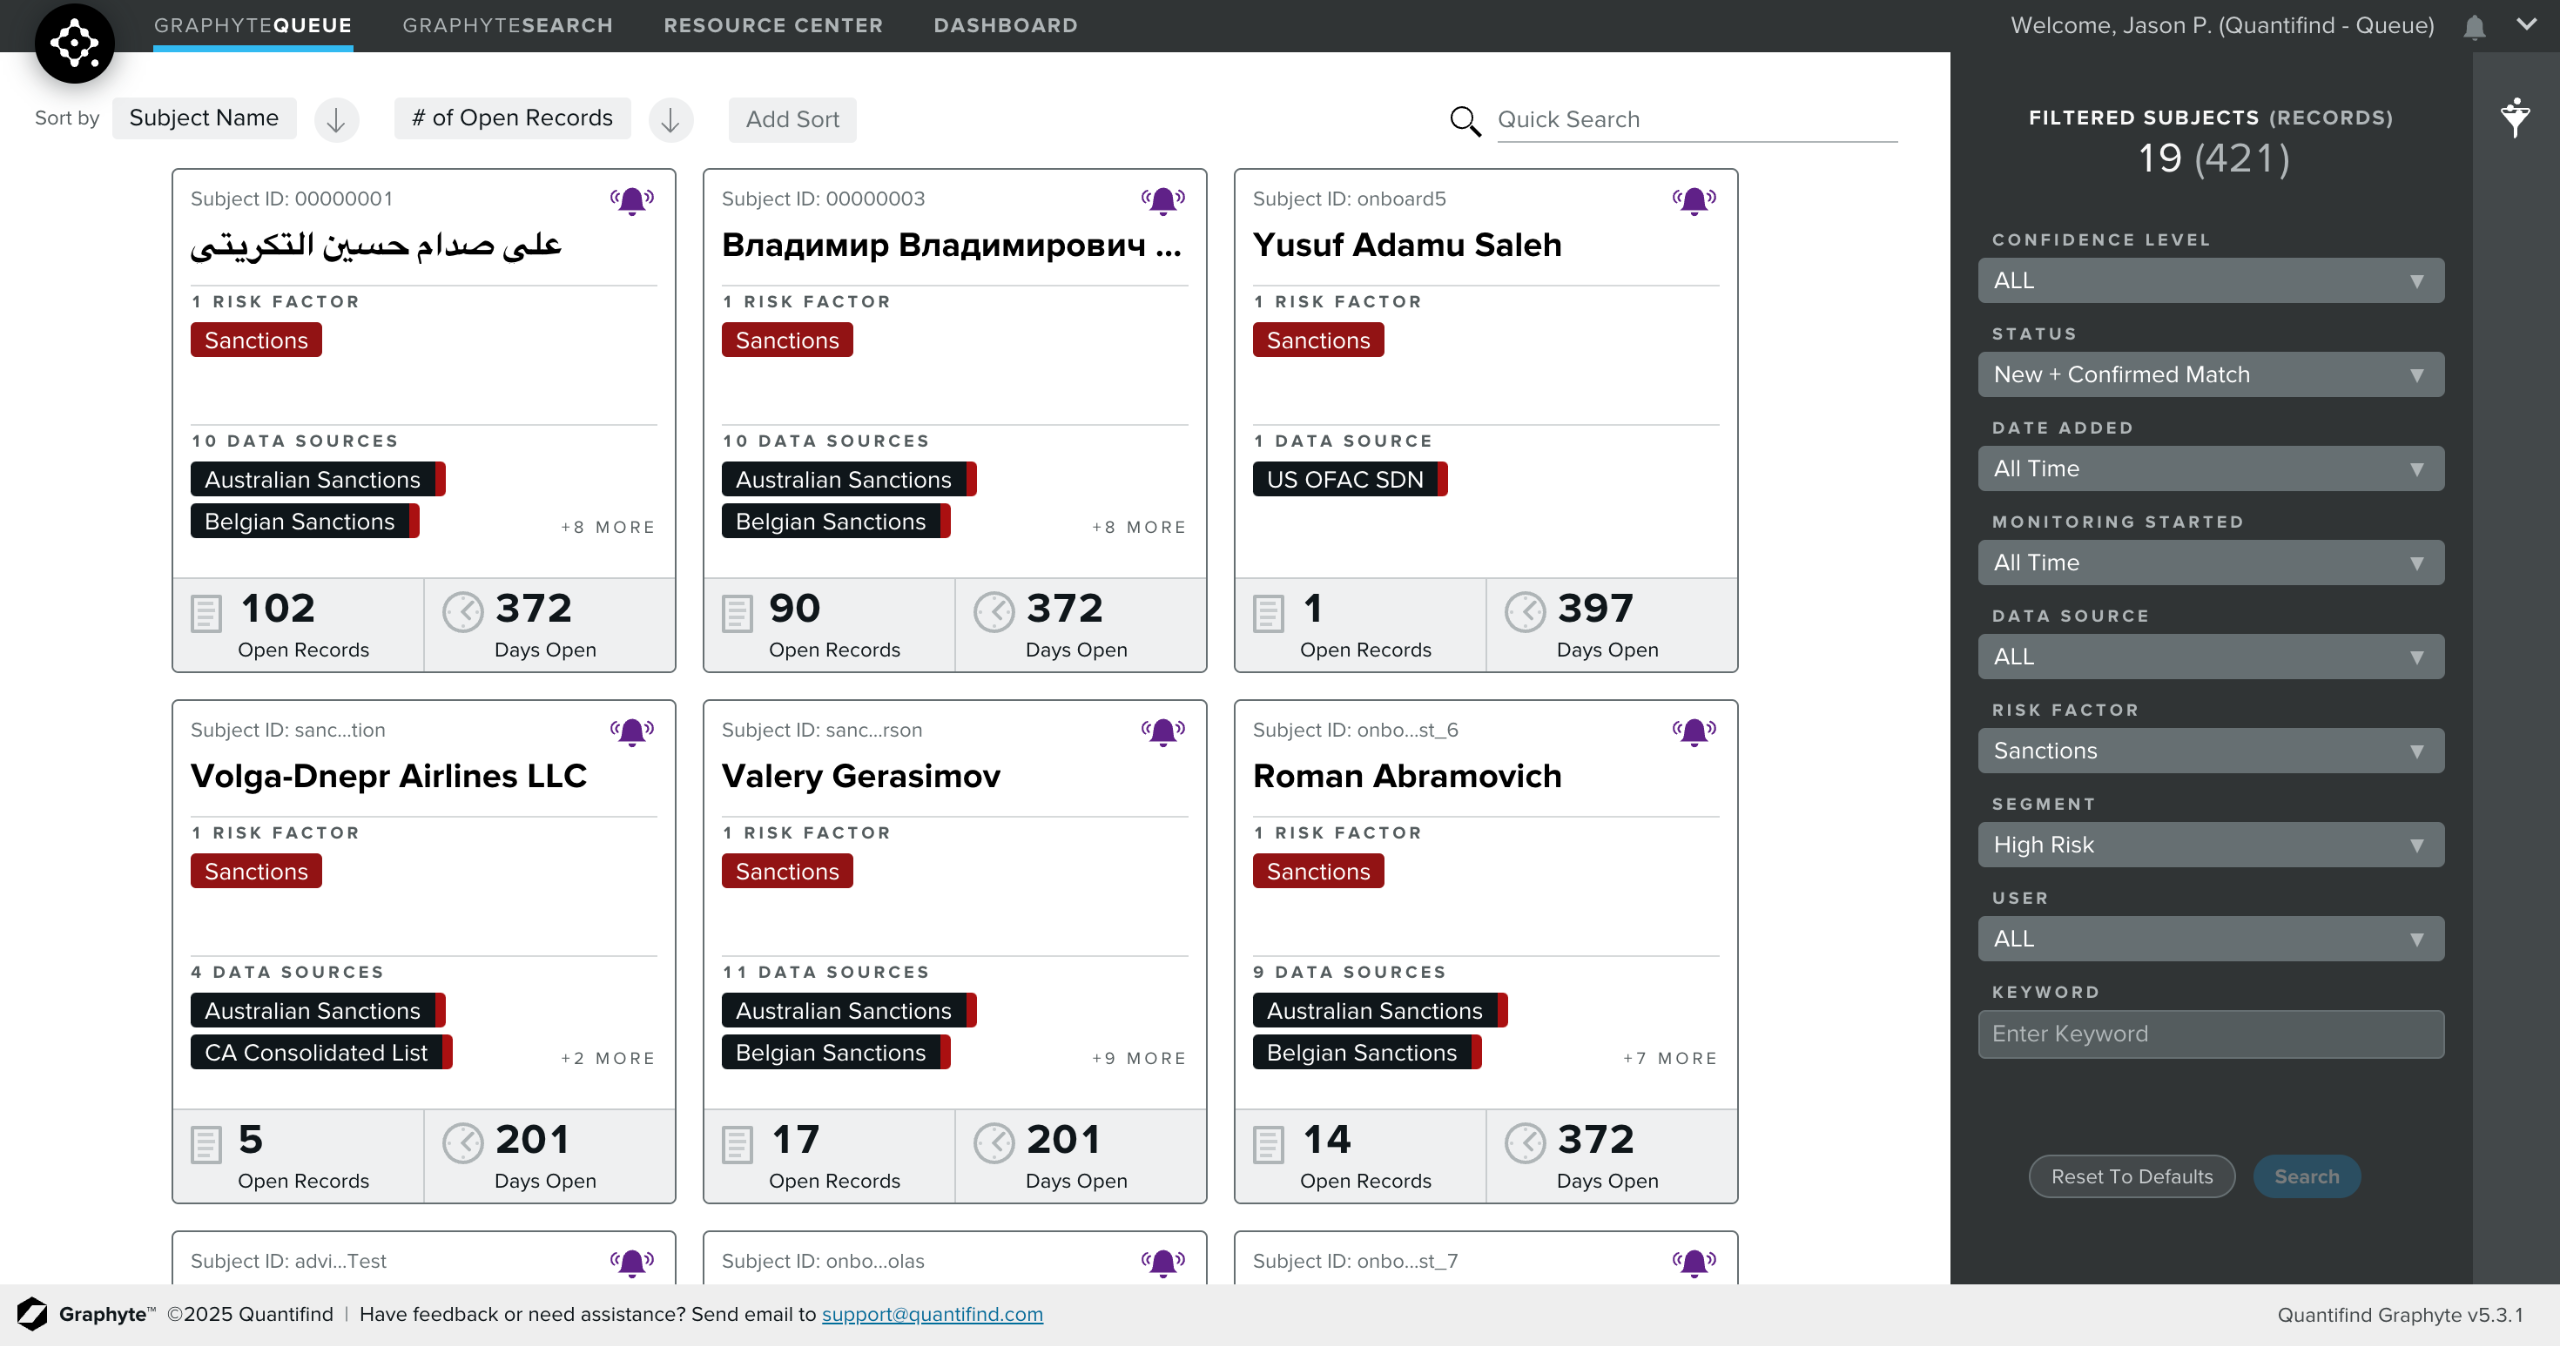Toggle the filter funnel panel icon
Image resolution: width=2560 pixels, height=1346 pixels.
point(2515,118)
